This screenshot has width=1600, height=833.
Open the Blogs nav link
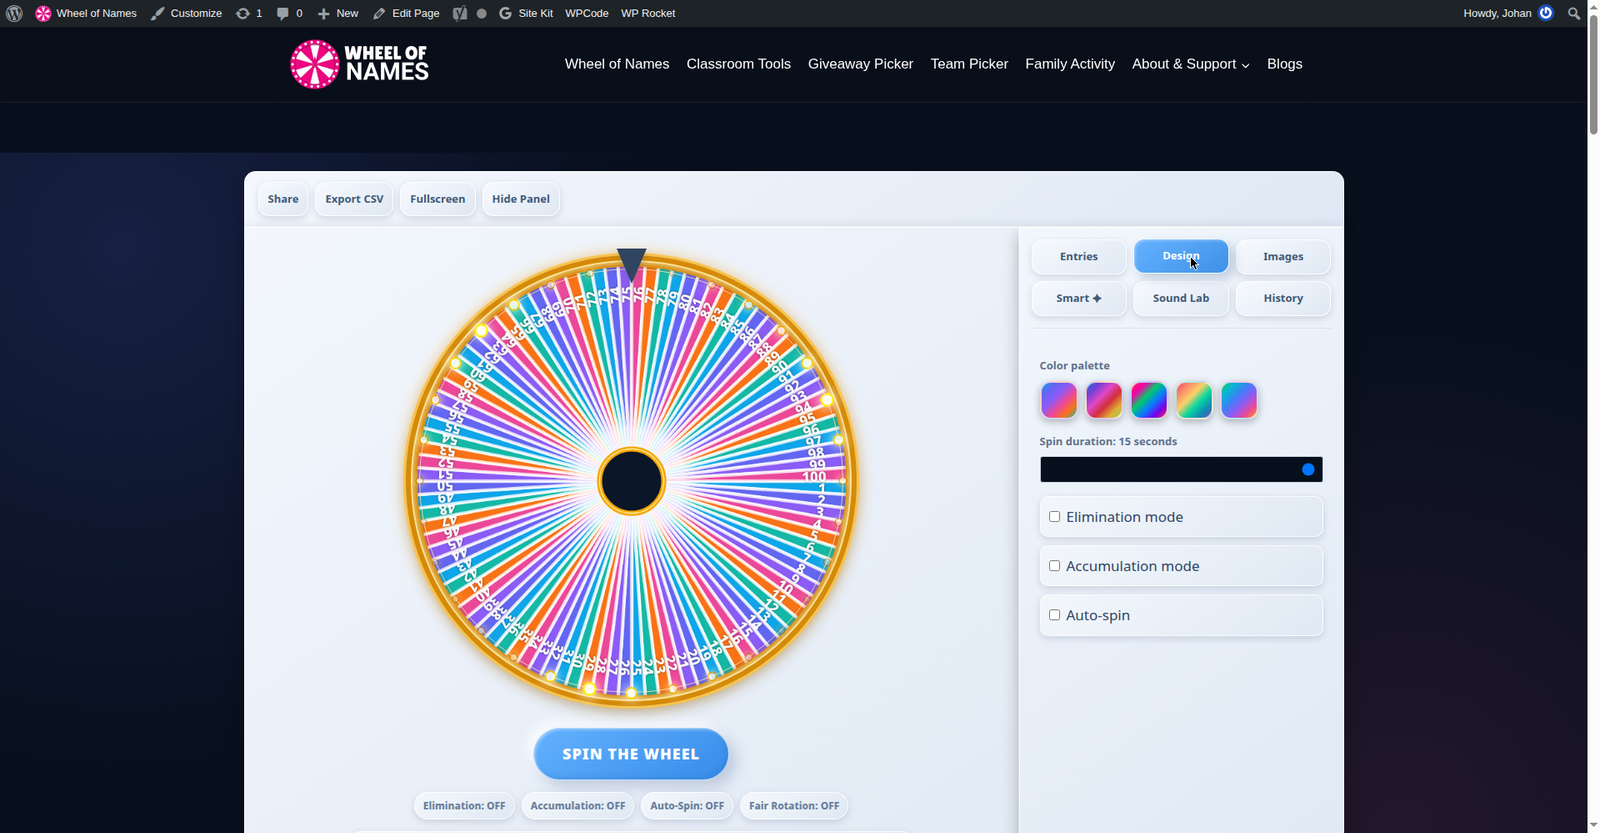pos(1285,64)
